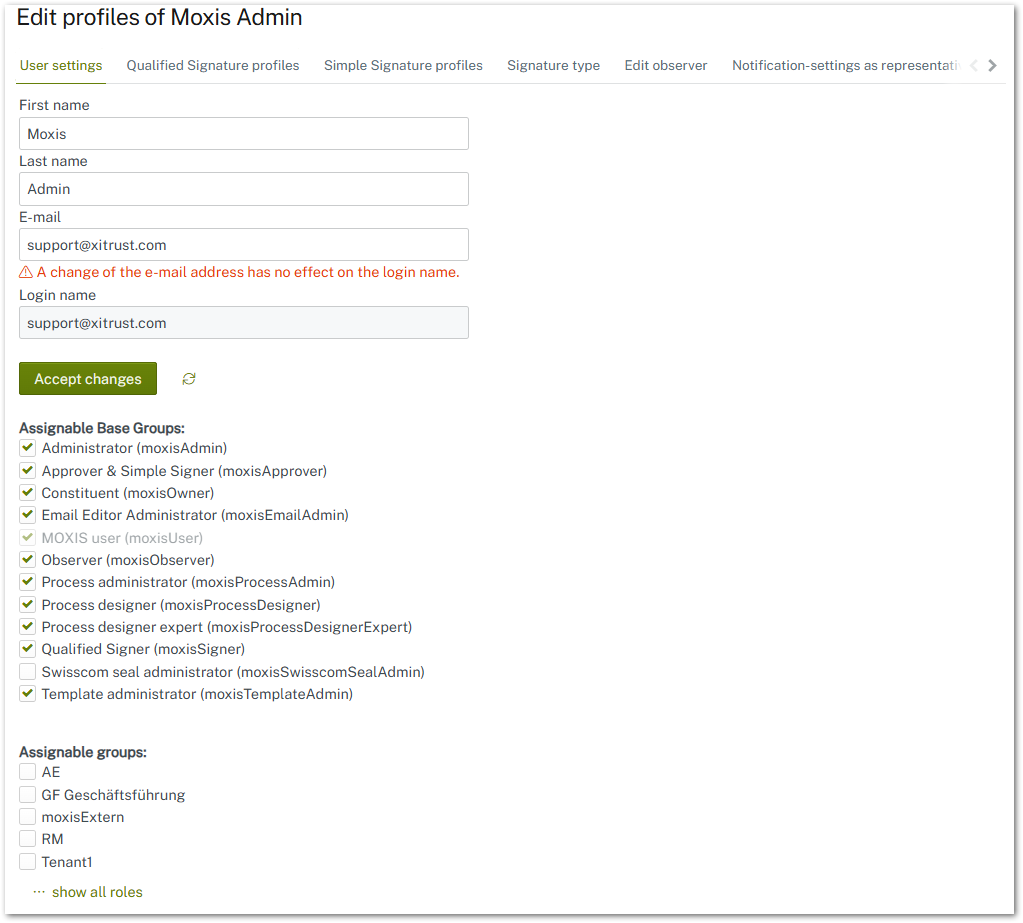Go to the Signature type tab
Image resolution: width=1023 pixels, height=923 pixels.
pyautogui.click(x=553, y=66)
